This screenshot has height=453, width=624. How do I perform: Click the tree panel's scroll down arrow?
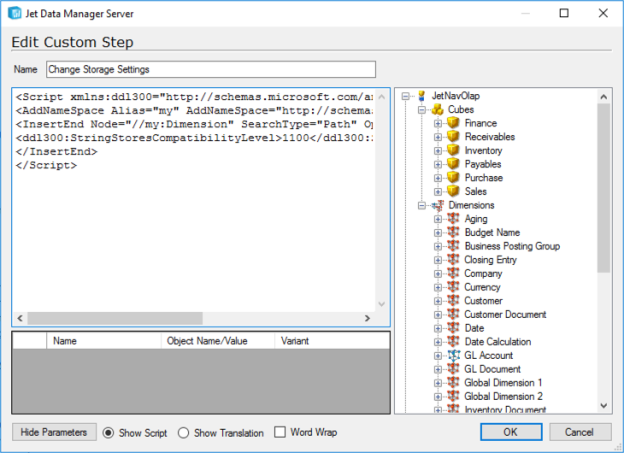[604, 406]
